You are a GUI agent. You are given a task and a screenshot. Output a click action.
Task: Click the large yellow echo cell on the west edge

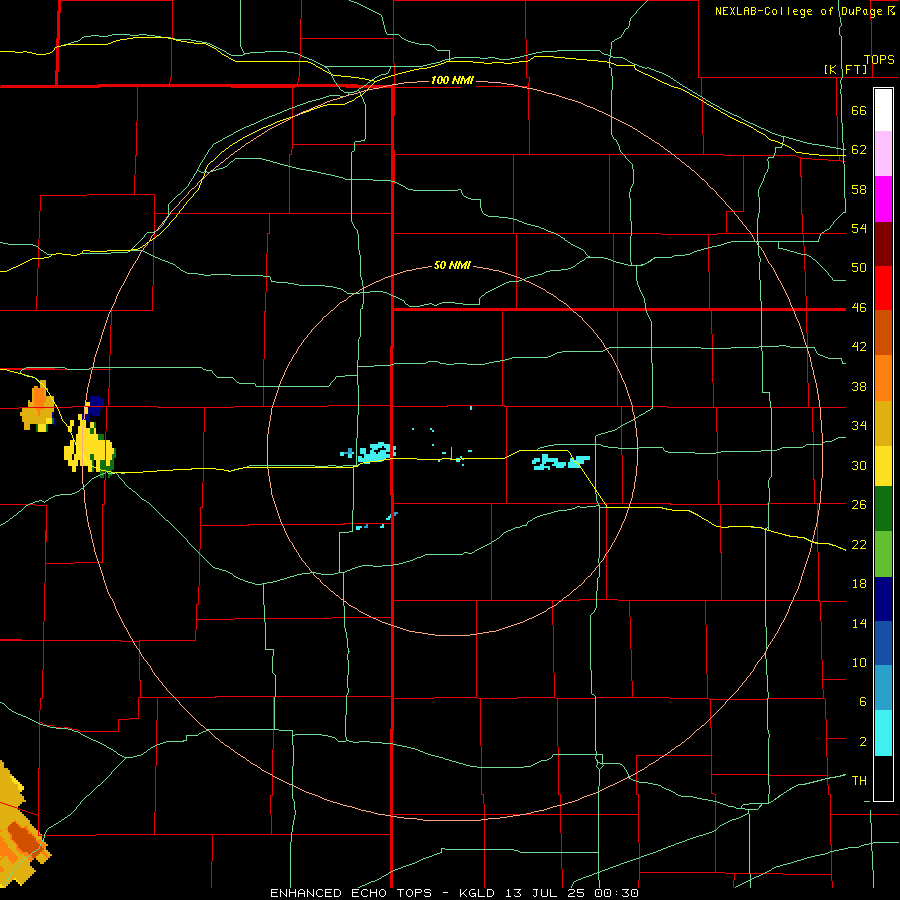[x=89, y=447]
